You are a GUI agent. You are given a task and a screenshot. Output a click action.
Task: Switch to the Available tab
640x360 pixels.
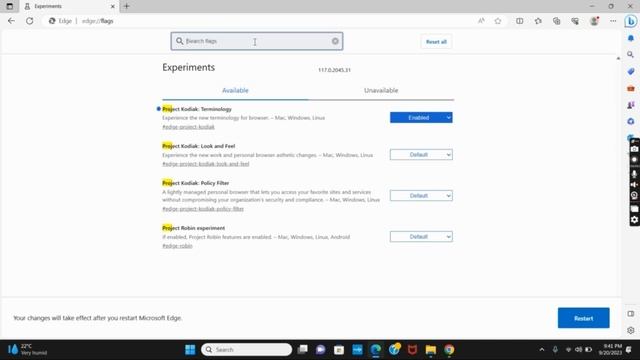[x=235, y=90]
